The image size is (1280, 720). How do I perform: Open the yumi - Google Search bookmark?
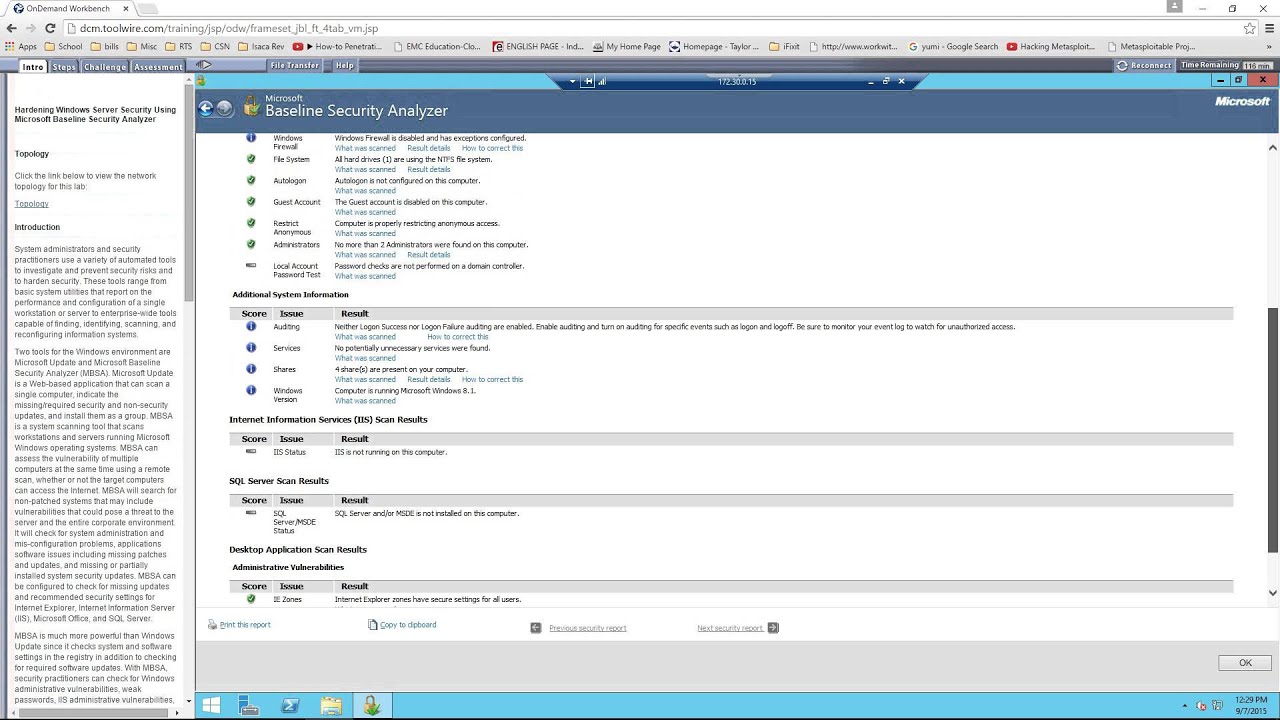(953, 46)
